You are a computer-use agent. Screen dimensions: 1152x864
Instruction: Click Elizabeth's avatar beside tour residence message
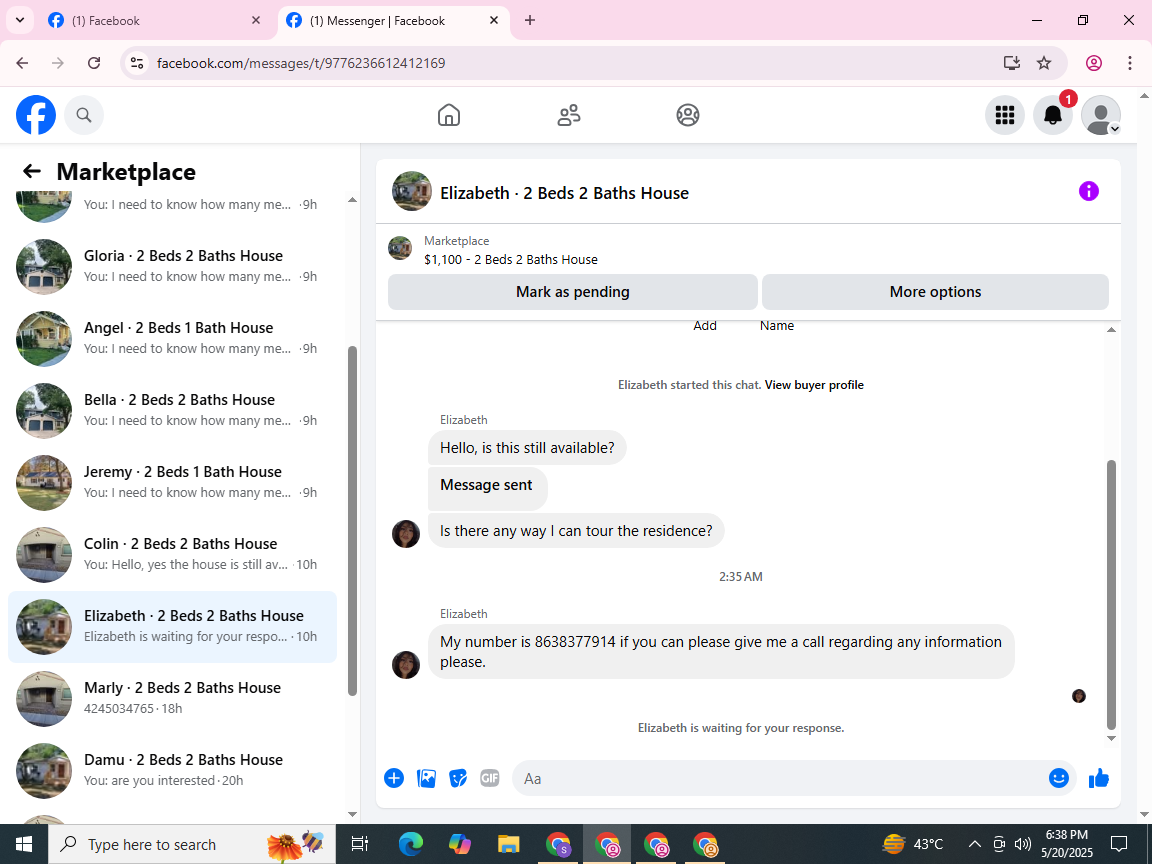[406, 533]
